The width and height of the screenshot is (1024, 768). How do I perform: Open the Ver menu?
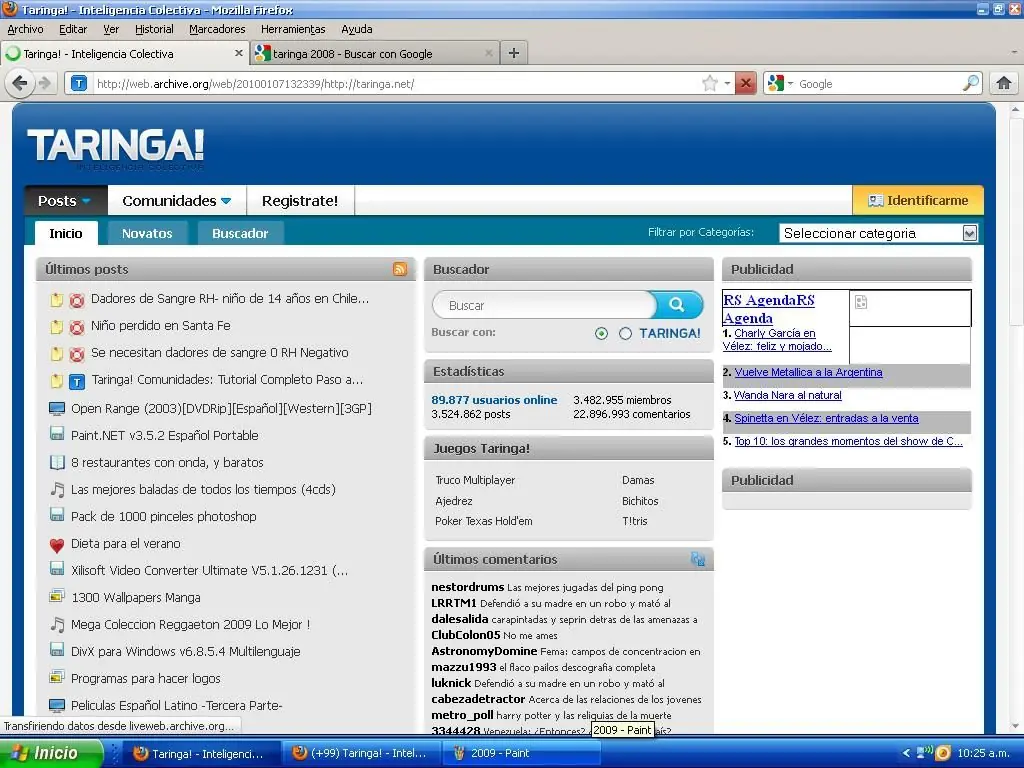[111, 29]
